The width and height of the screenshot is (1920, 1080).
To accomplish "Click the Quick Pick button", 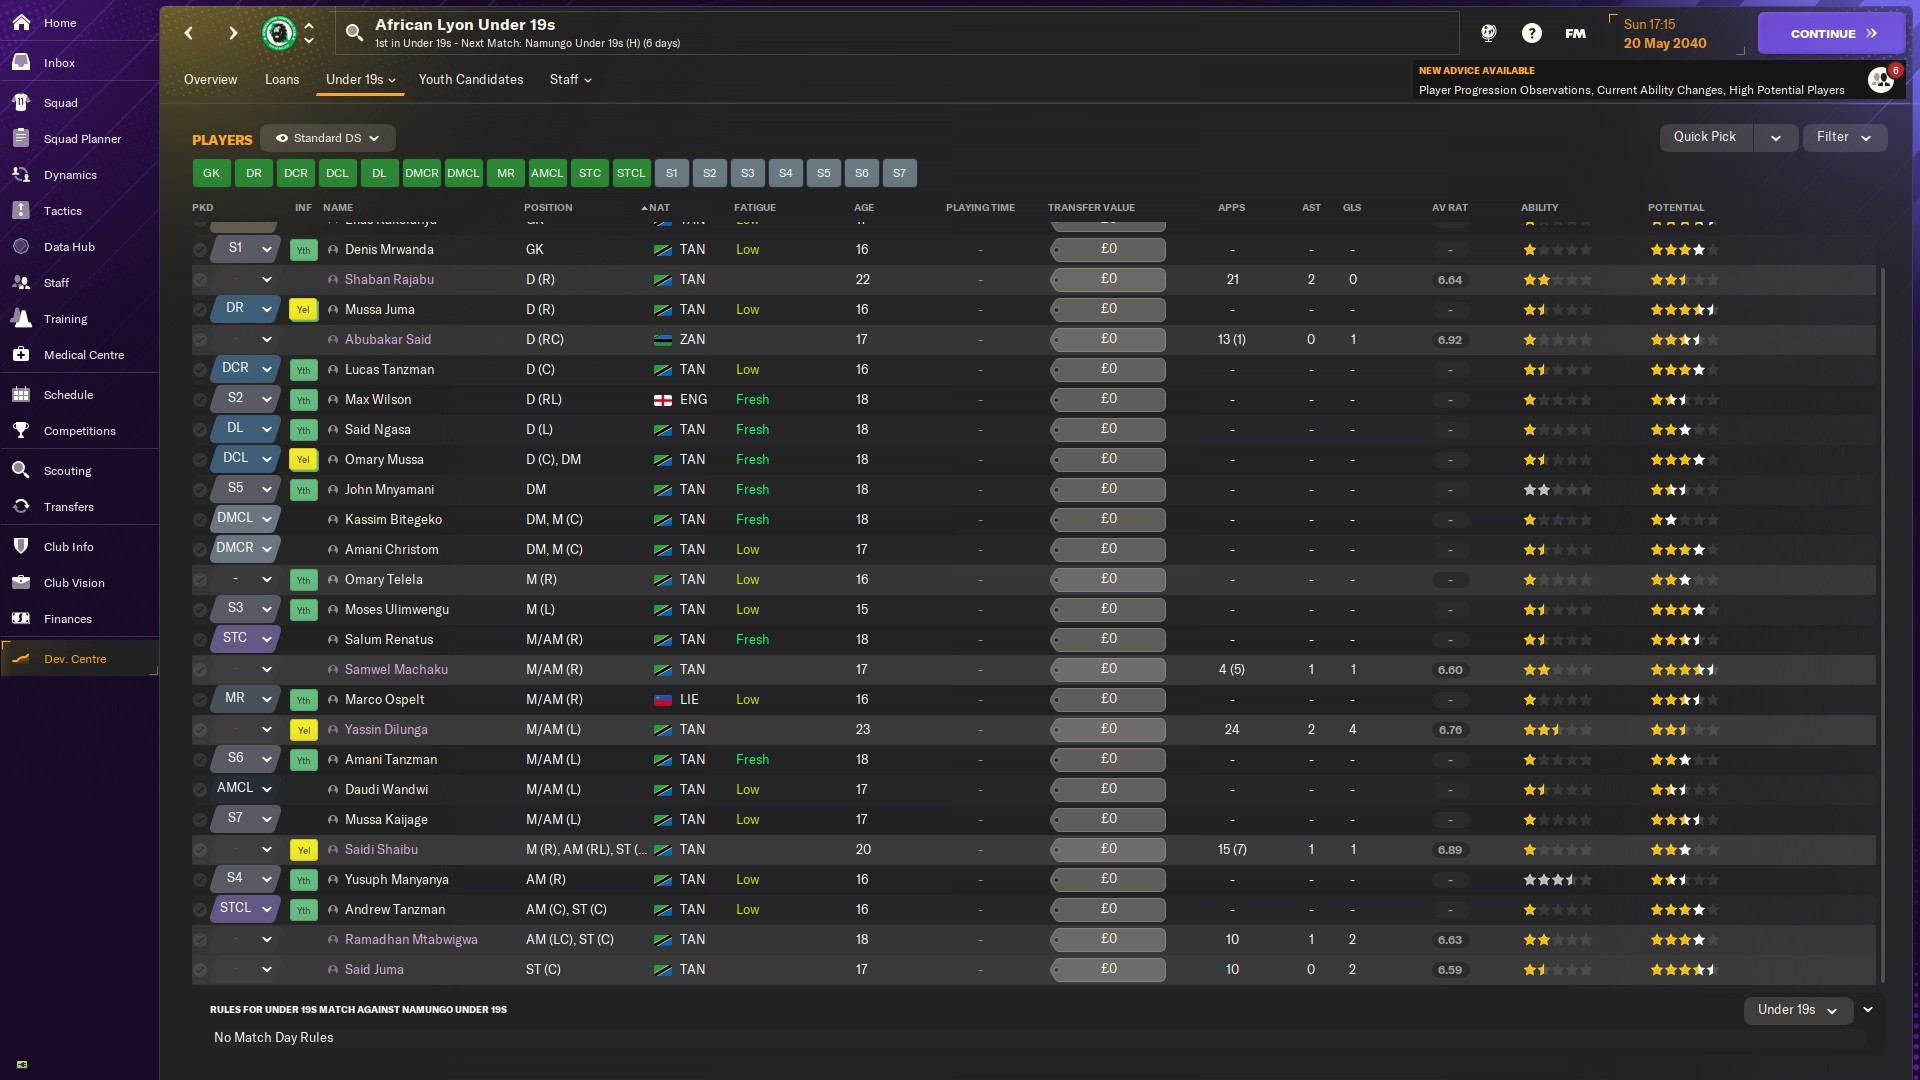I will [1704, 137].
